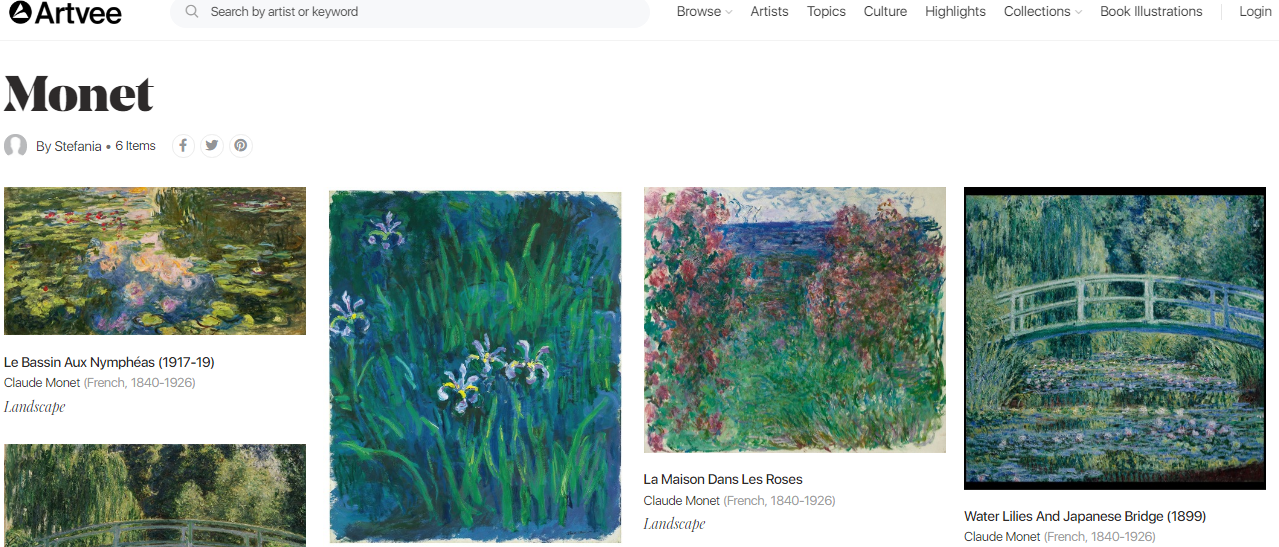Click the Login link
Image resolution: width=1279 pixels, height=547 pixels.
(1255, 12)
